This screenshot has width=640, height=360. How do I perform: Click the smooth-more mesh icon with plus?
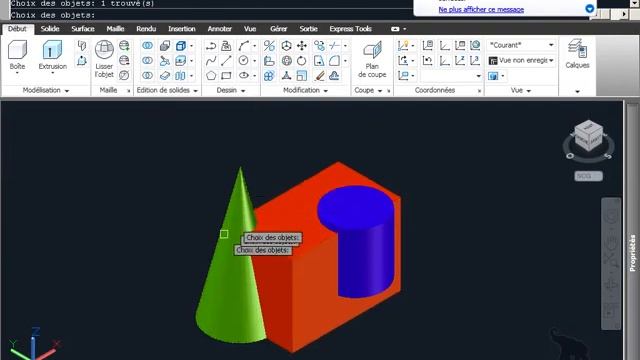pos(124,46)
